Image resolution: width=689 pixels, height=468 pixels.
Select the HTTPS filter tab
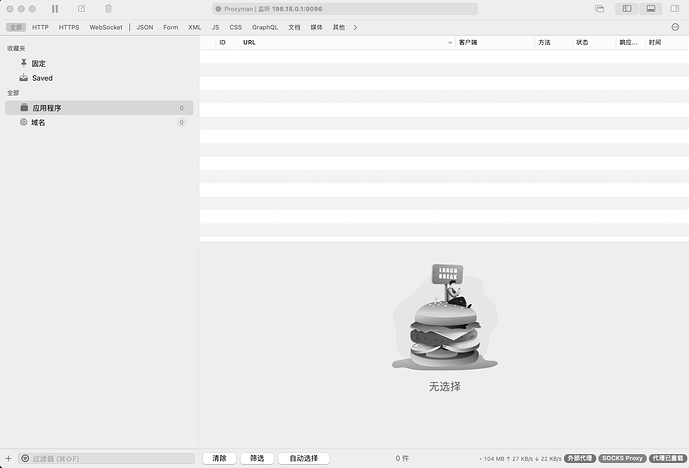(x=69, y=27)
